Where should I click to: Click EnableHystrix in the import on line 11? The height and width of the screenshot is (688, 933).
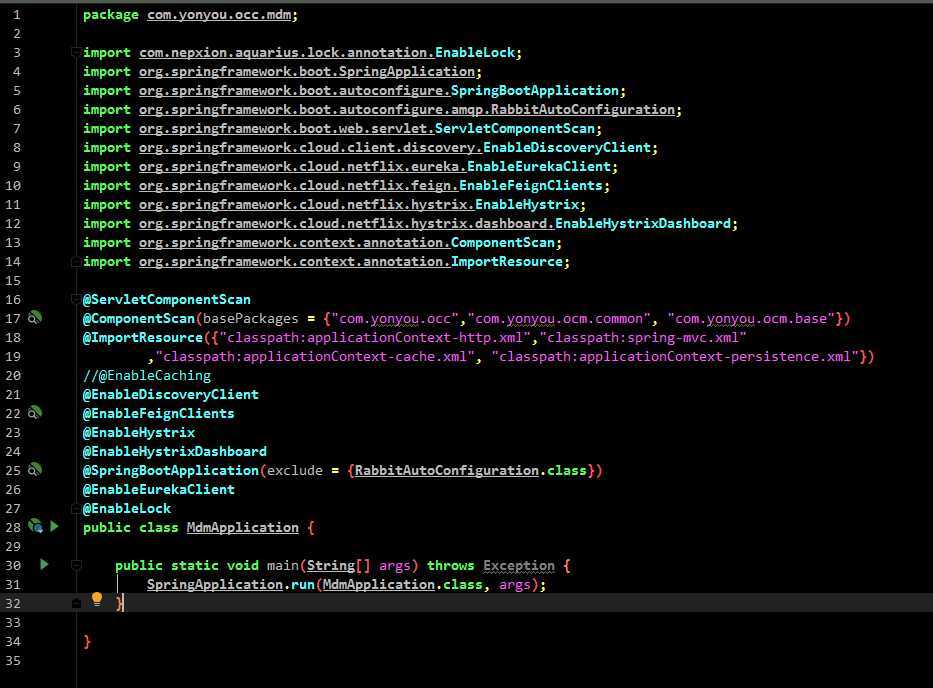[x=527, y=205]
